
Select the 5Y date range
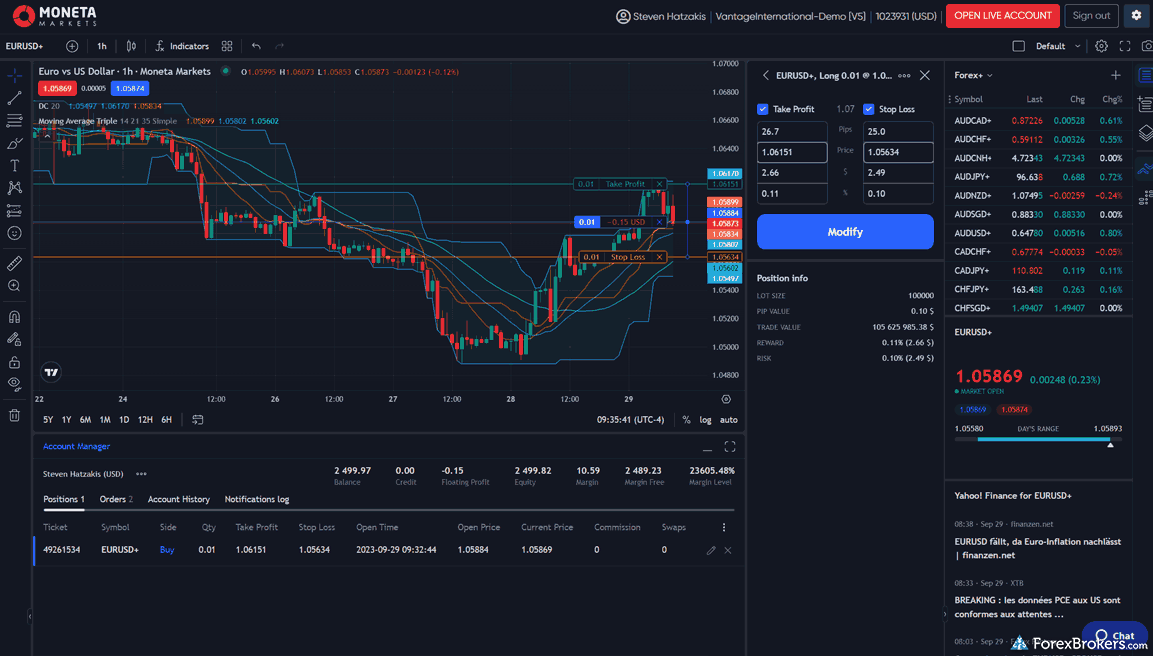pyautogui.click(x=48, y=420)
